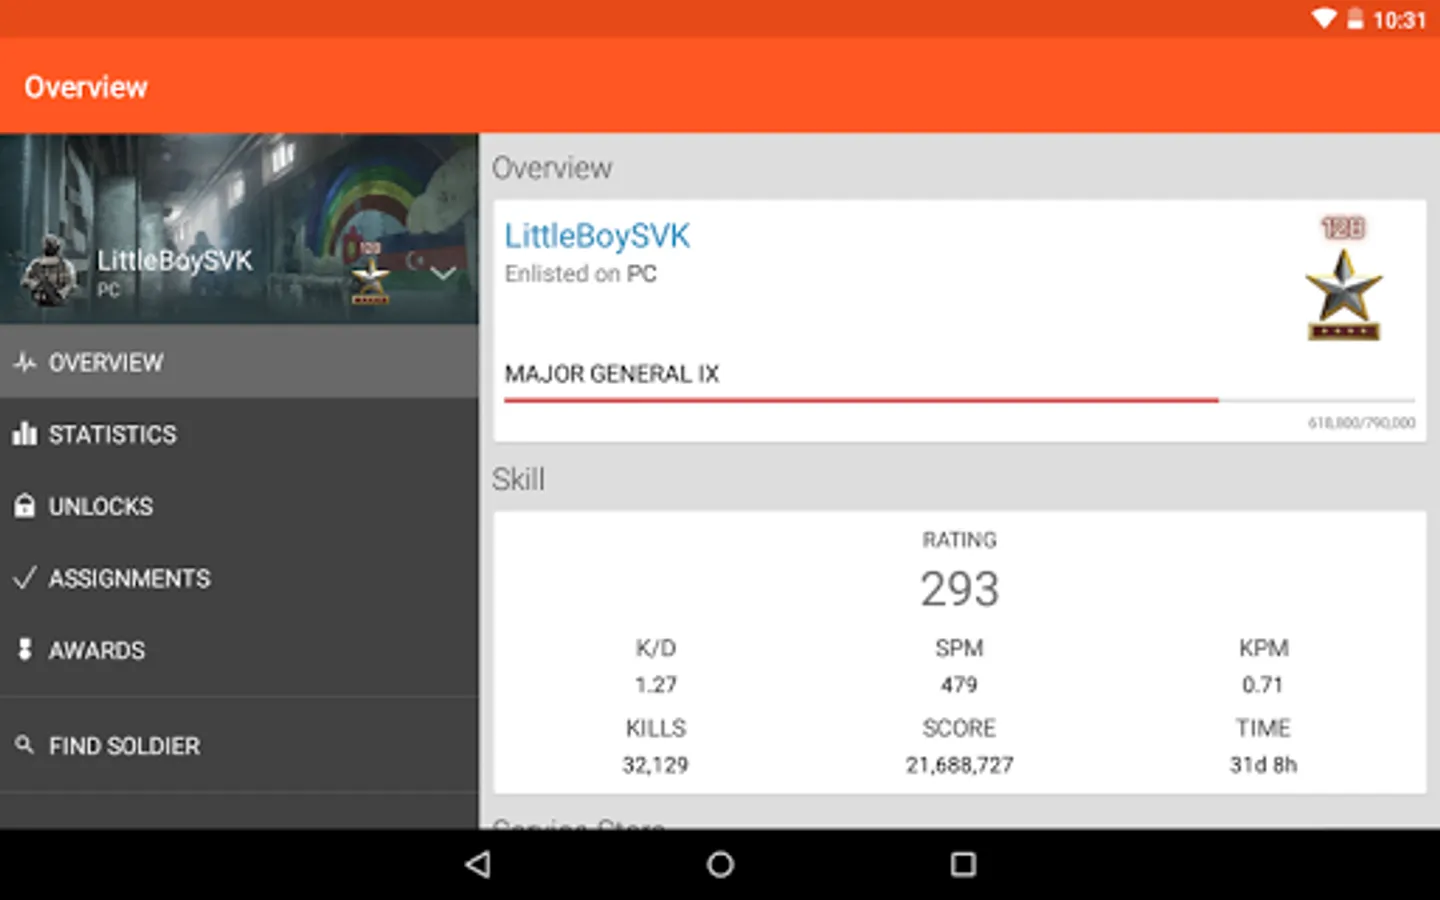1440x900 pixels.
Task: Go to the Unlocks section
Action: [x=239, y=506]
